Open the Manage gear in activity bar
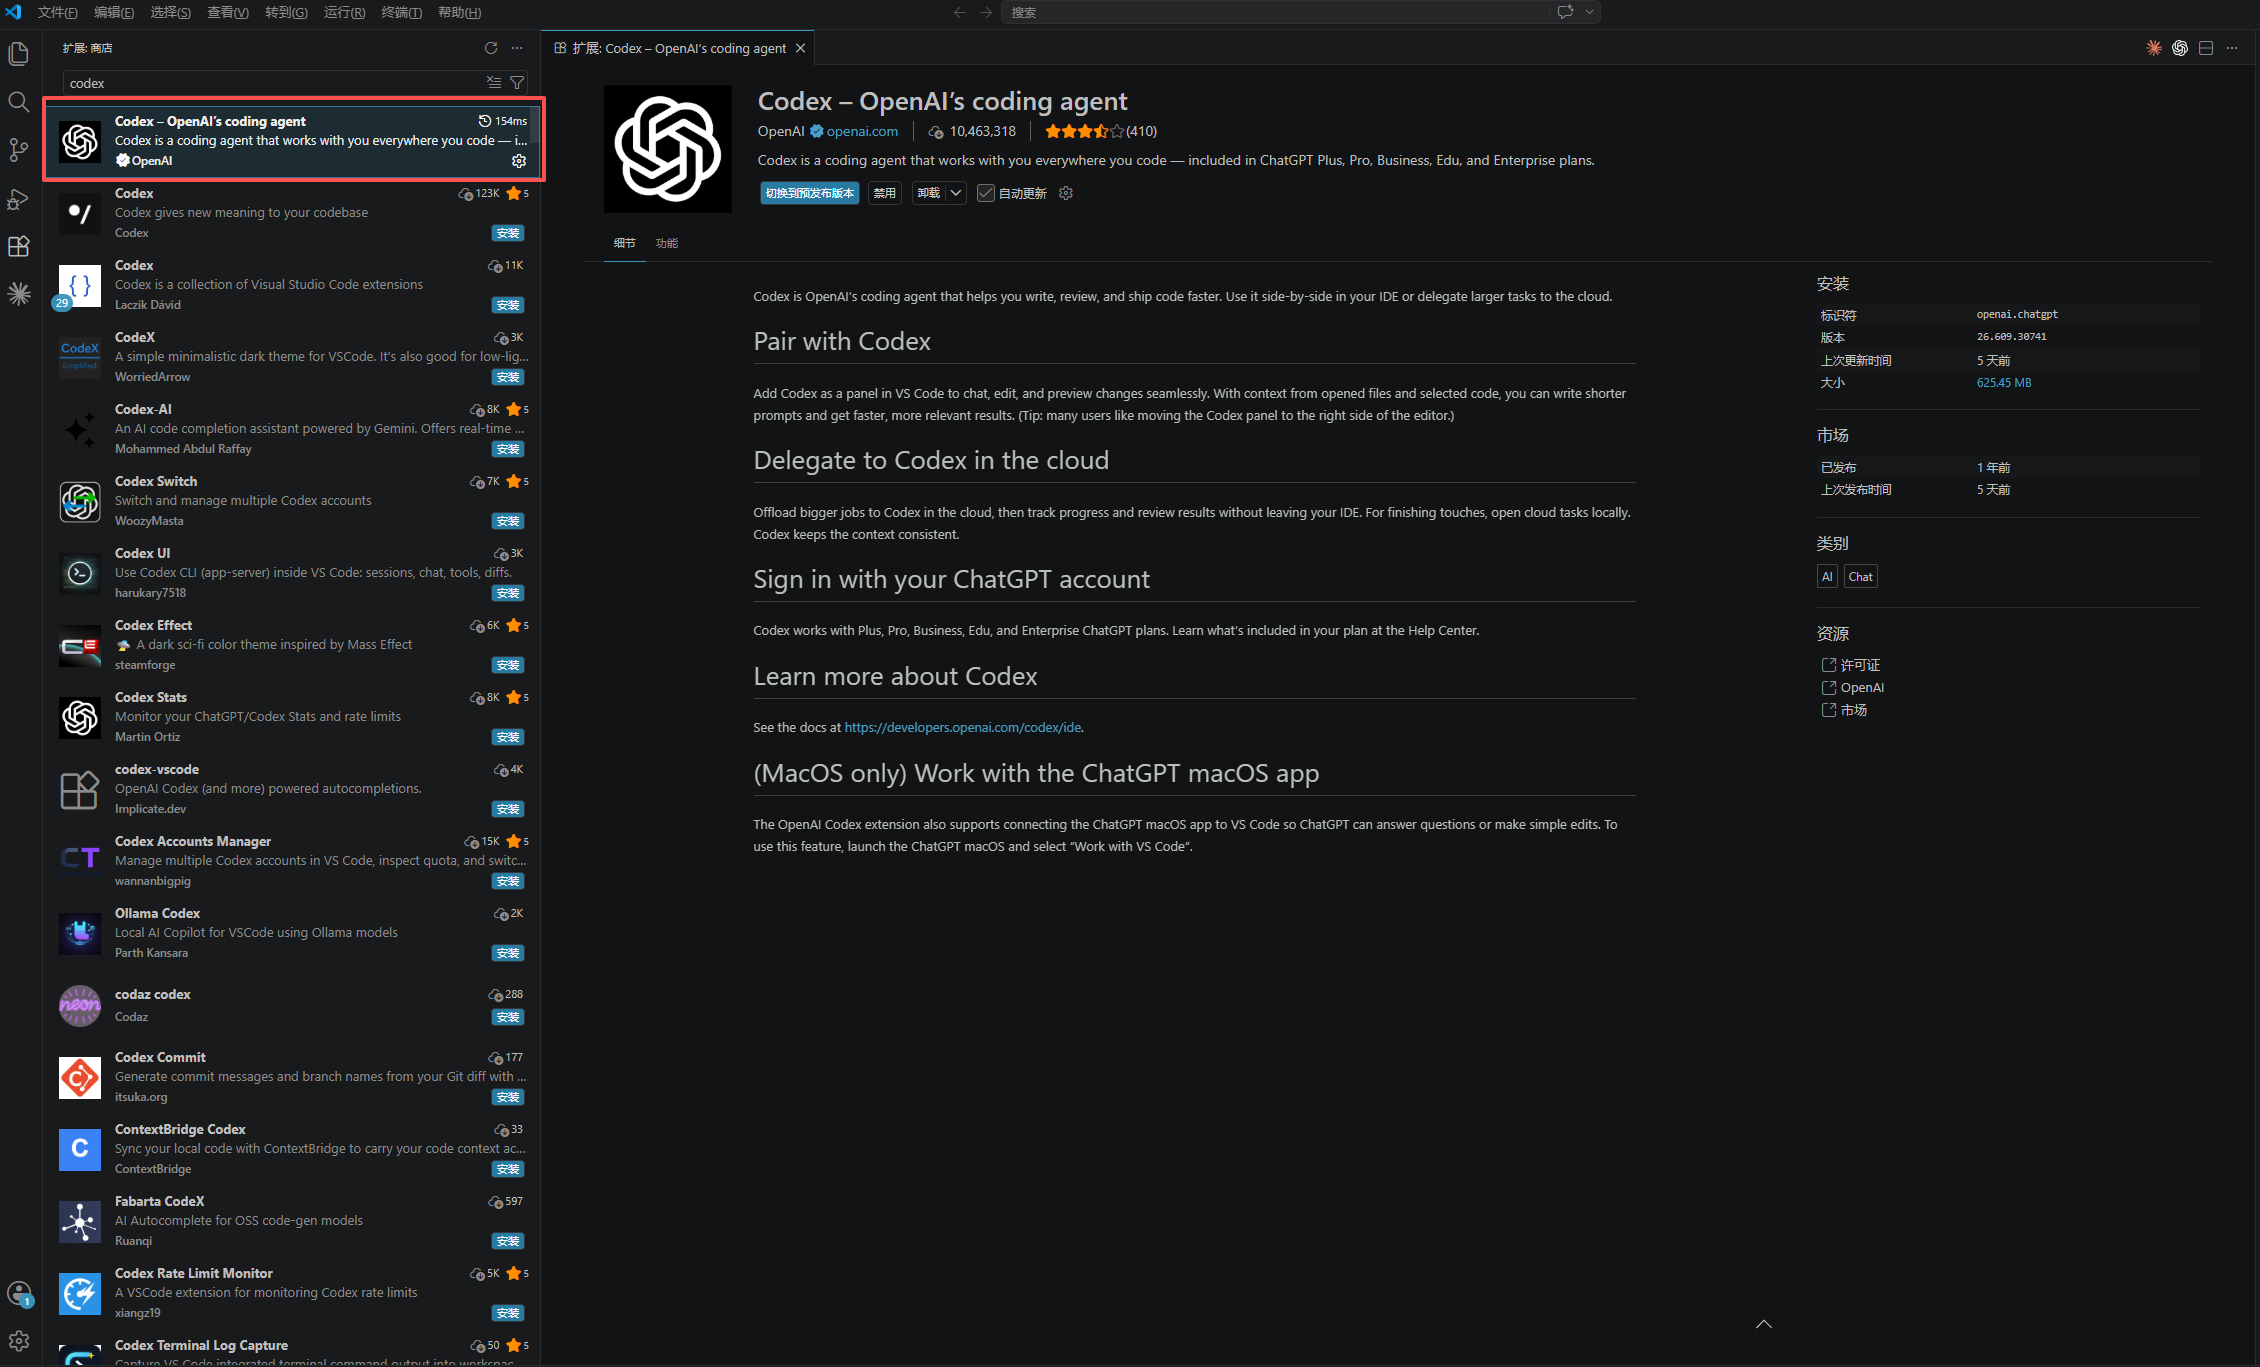2260x1367 pixels. (x=19, y=1341)
